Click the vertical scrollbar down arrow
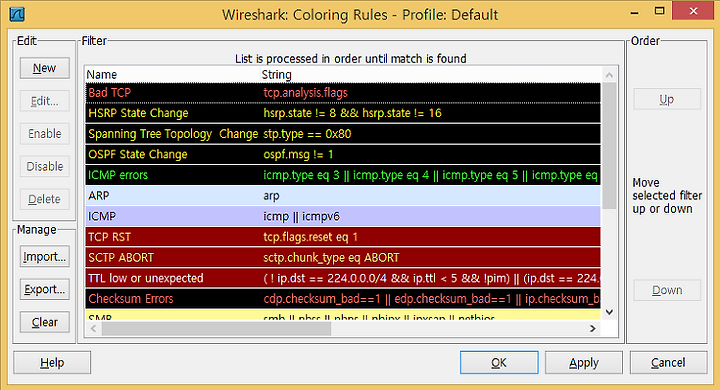The height and width of the screenshot is (390, 720). pos(609,312)
